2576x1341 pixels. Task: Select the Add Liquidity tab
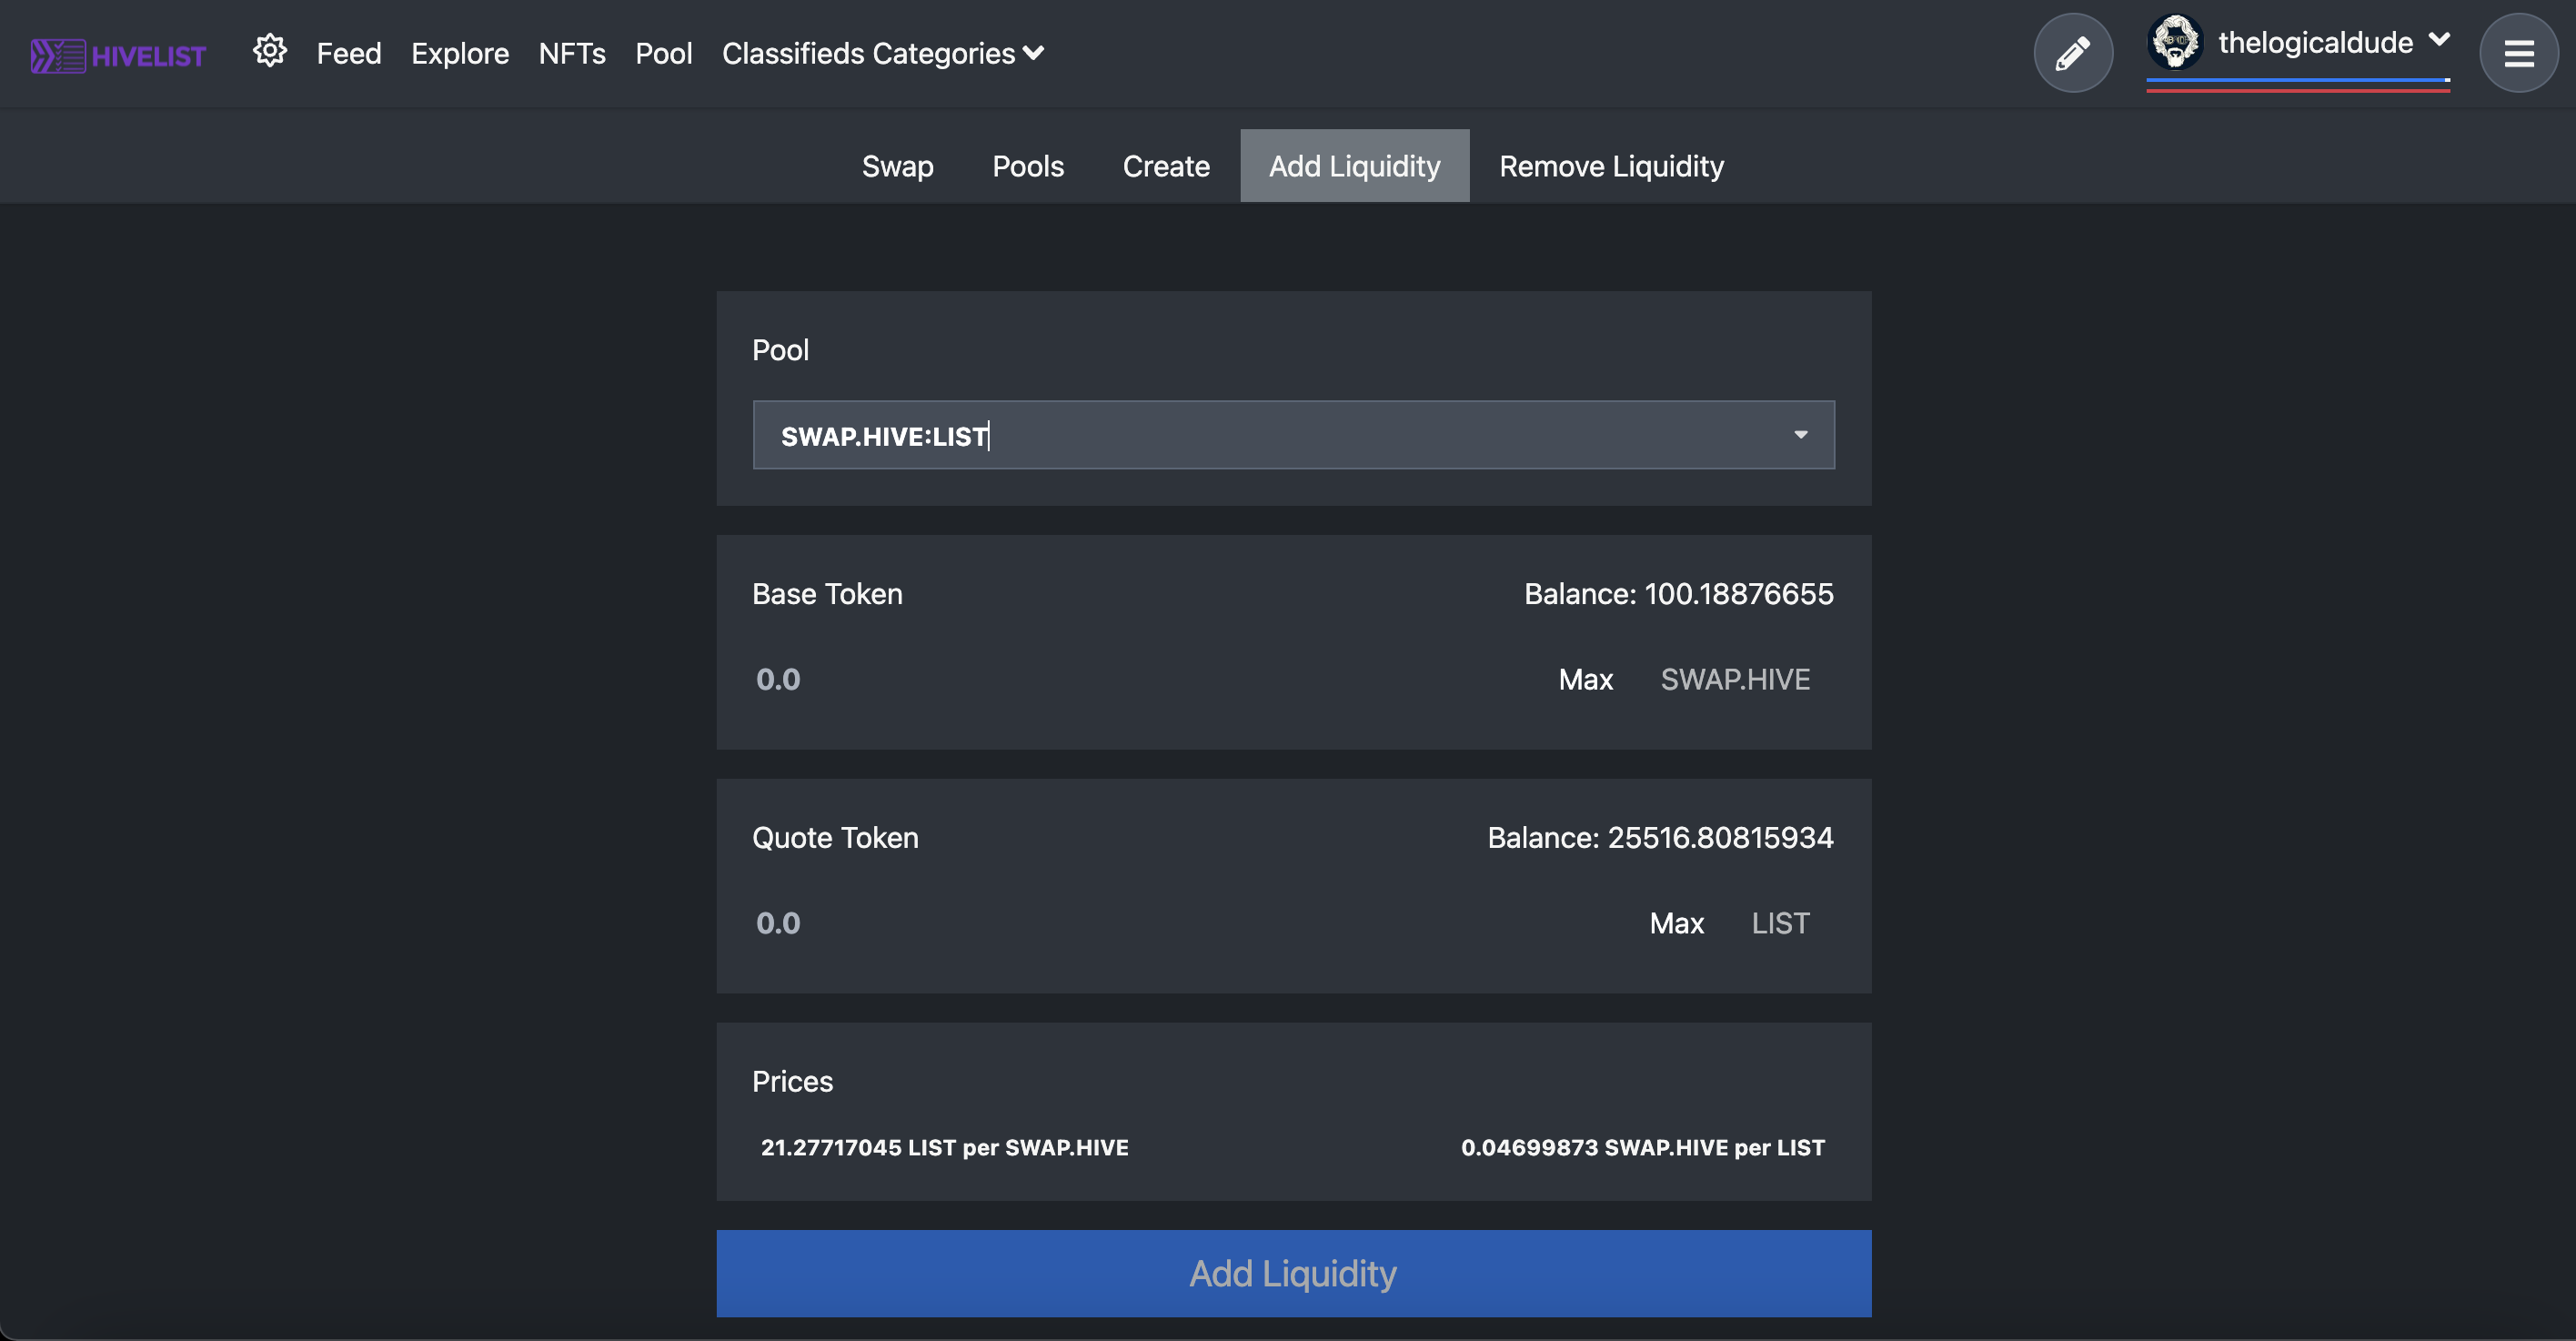pos(1355,166)
